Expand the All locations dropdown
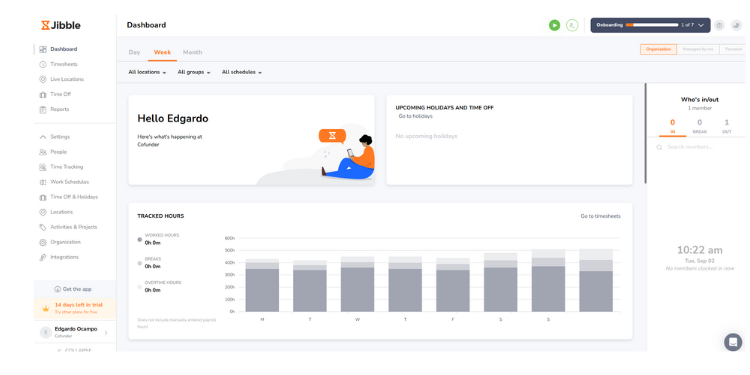 coord(147,72)
